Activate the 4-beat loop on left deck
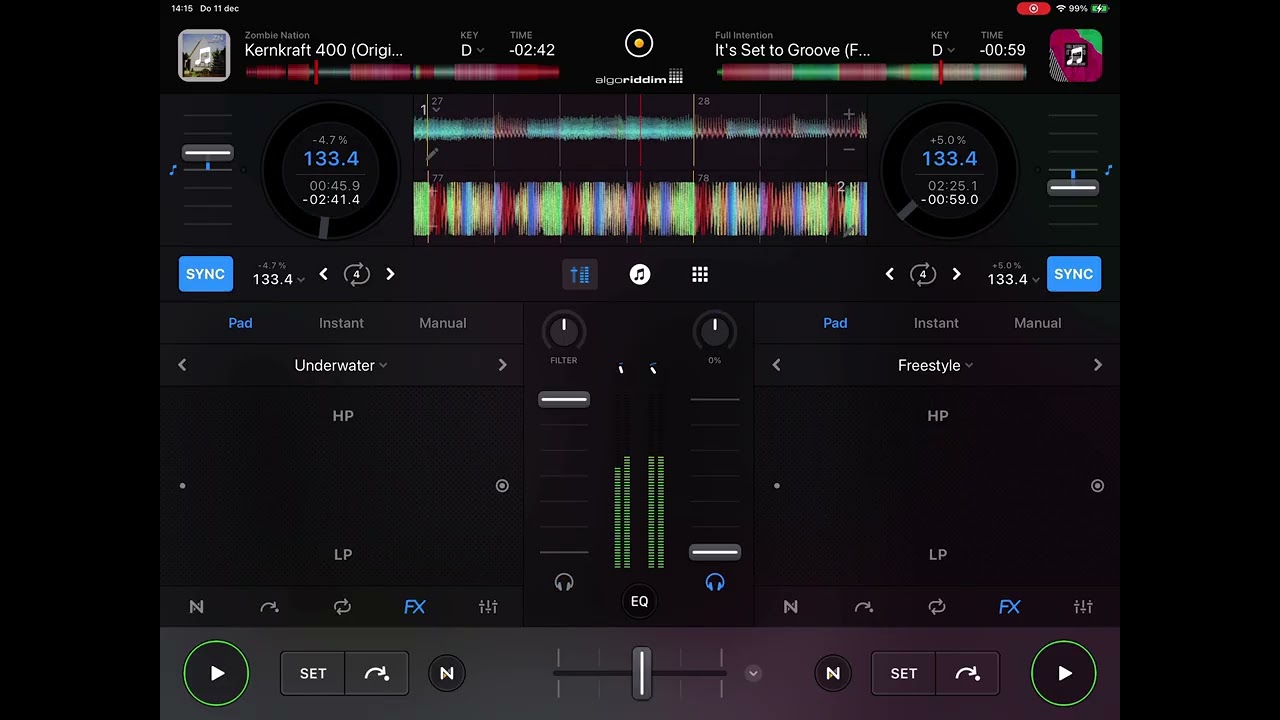Image resolution: width=1280 pixels, height=720 pixels. tap(357, 274)
